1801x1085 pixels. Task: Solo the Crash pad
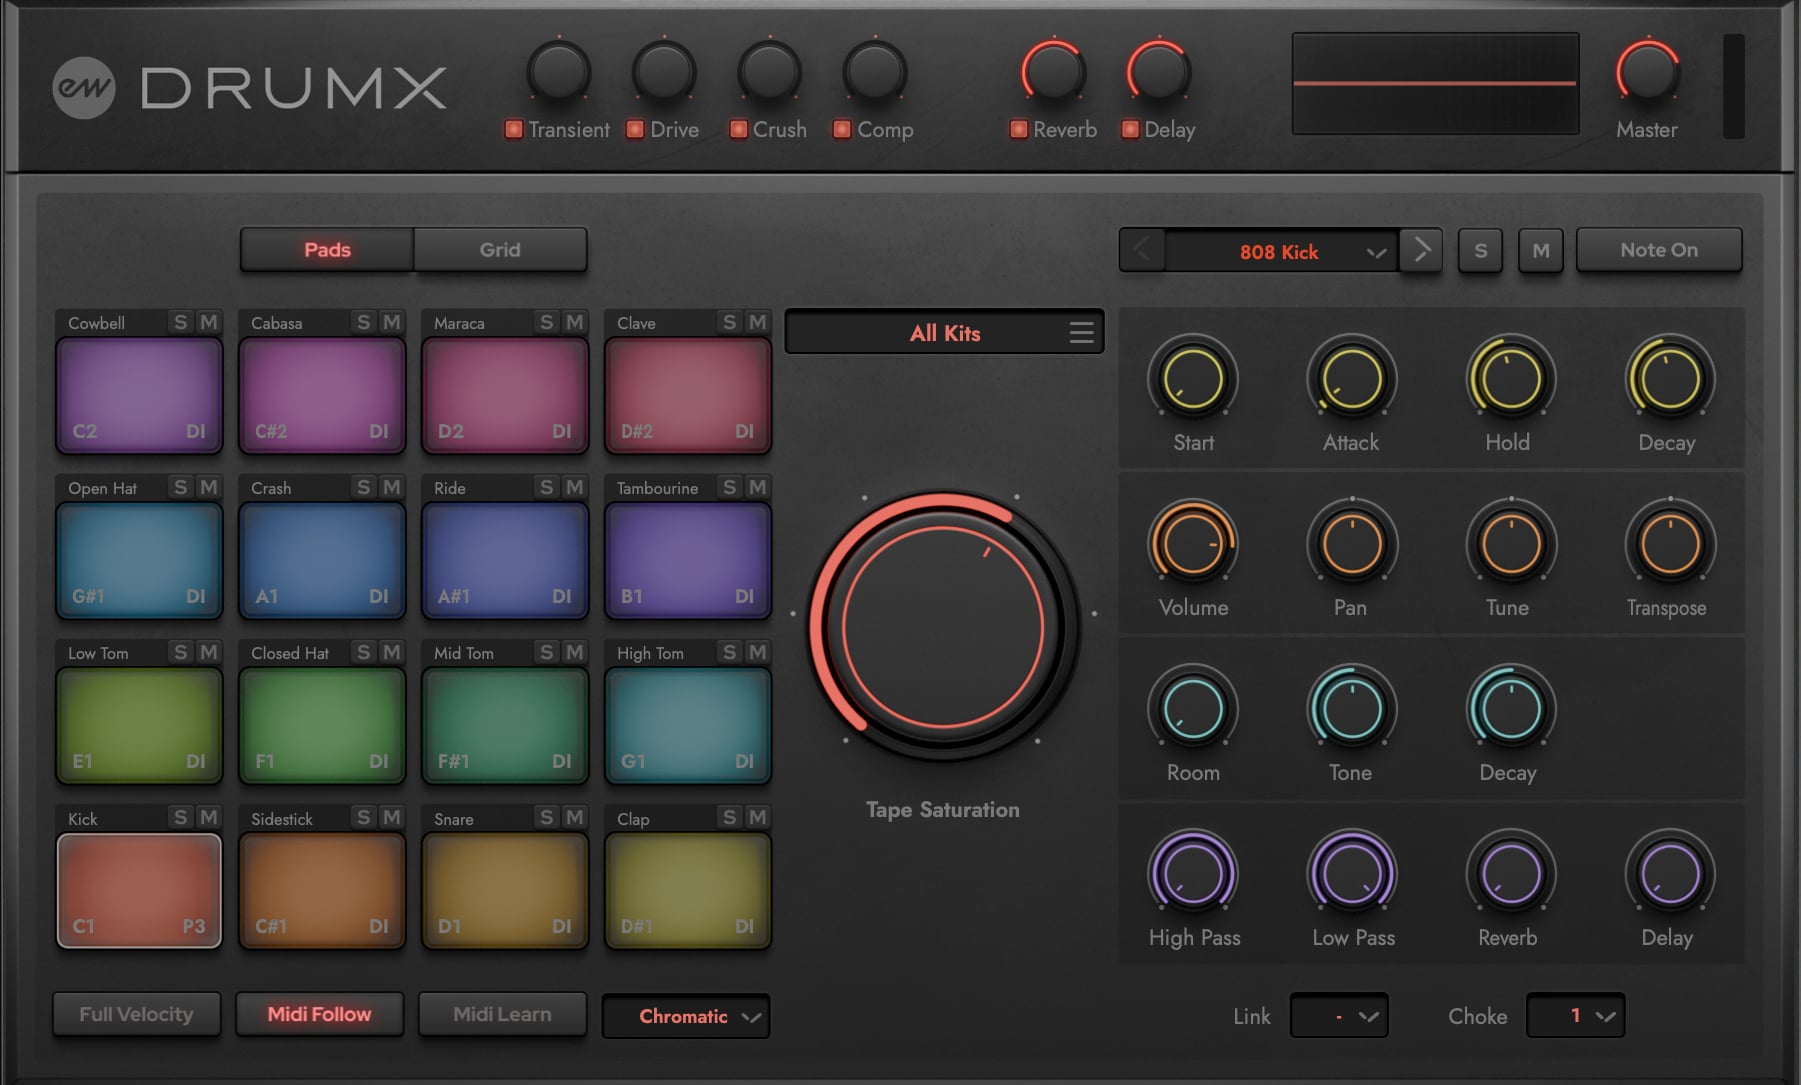[363, 487]
